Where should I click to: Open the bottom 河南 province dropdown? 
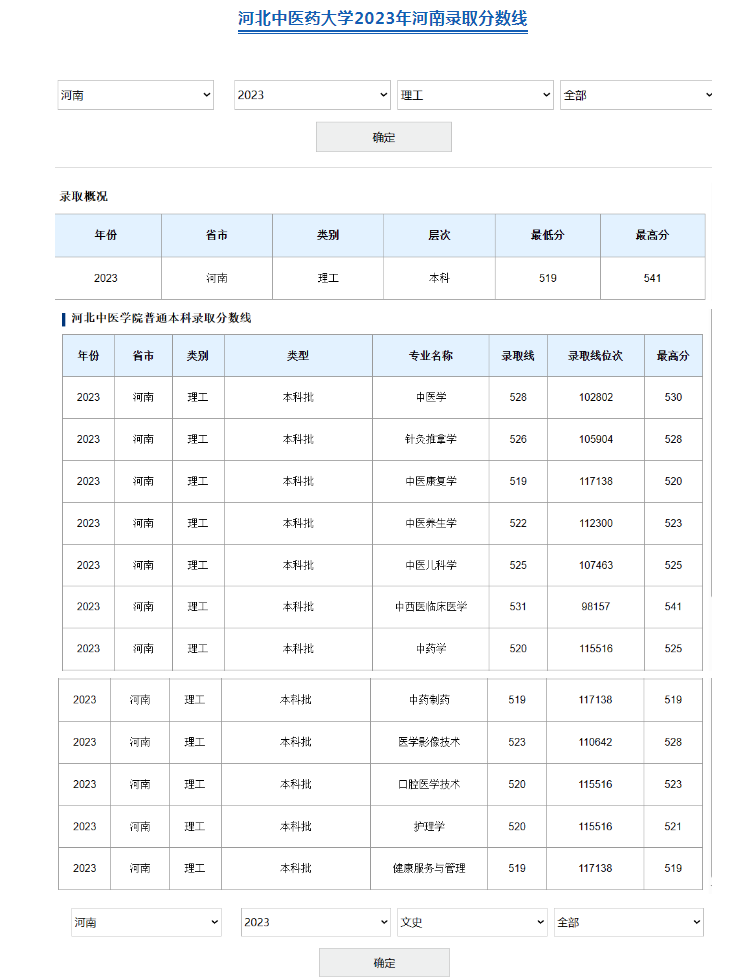coord(146,922)
